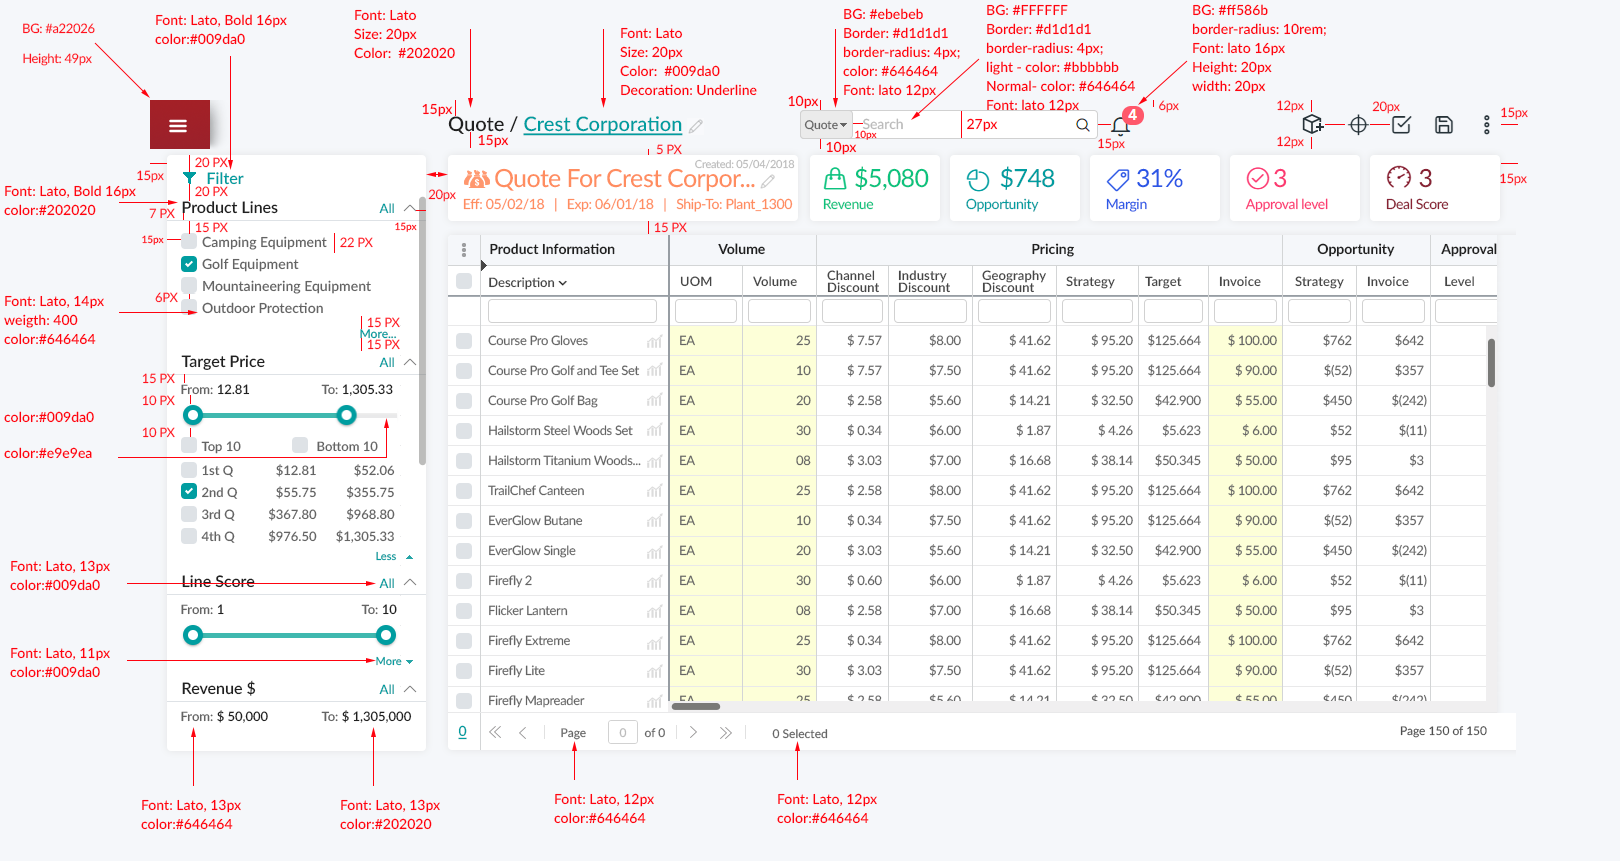Click the save disk icon
The width and height of the screenshot is (1620, 861).
point(1443,125)
